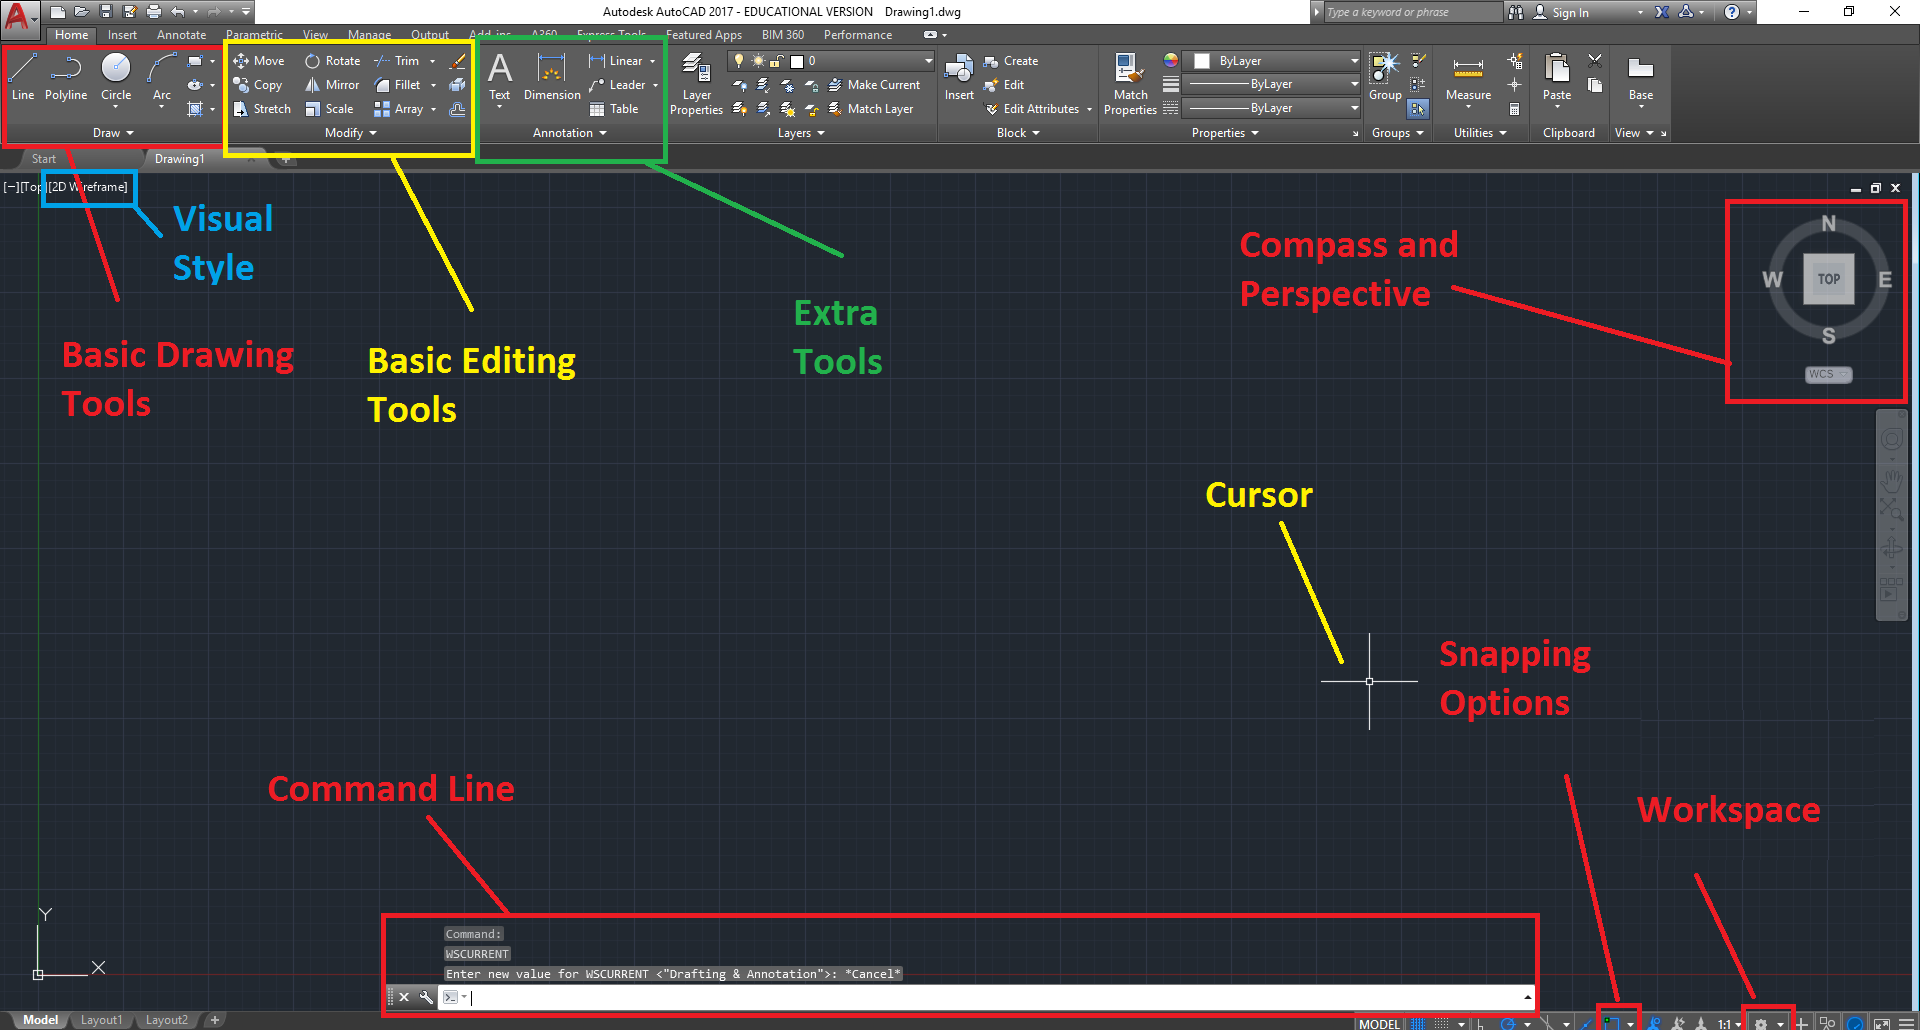
Task: Open the Layout1 tab
Action: 101,1019
